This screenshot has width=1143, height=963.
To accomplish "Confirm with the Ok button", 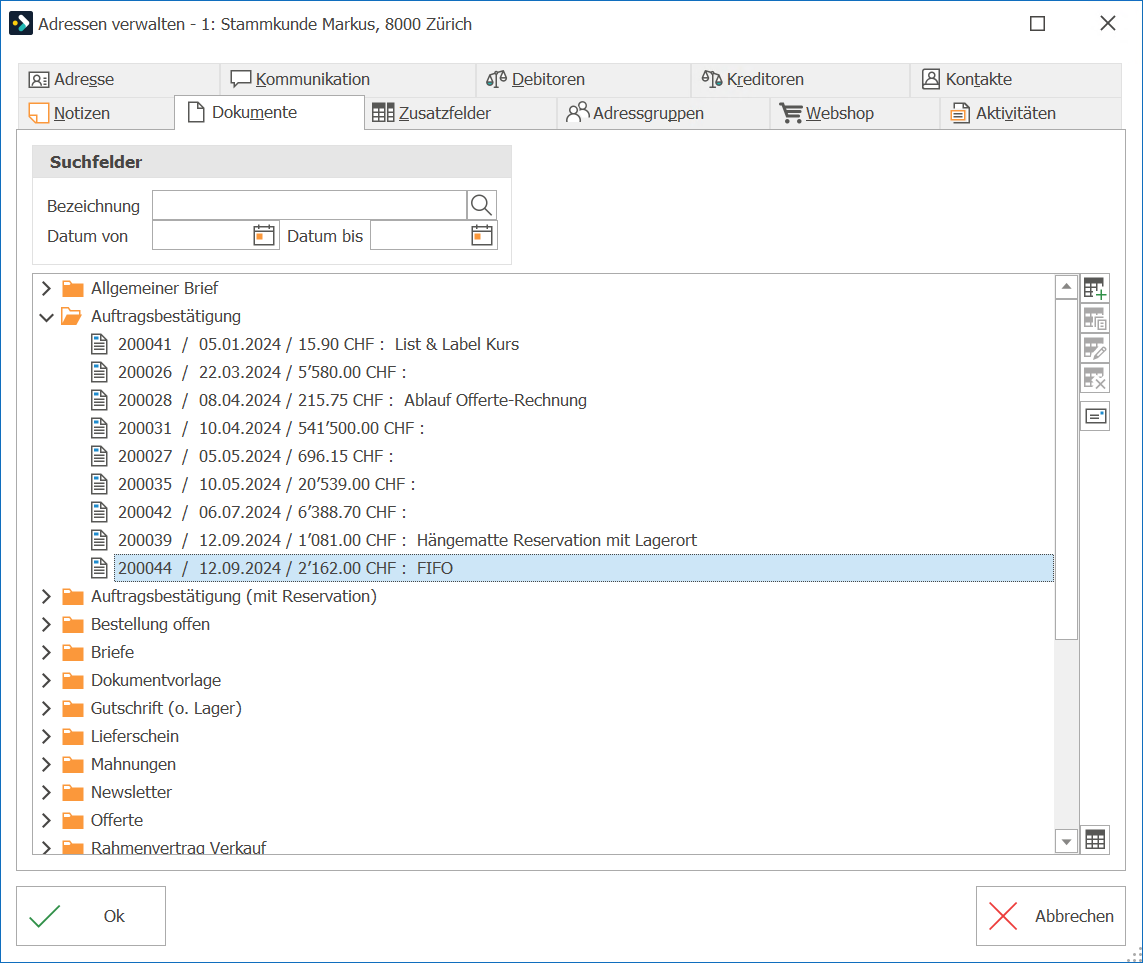I will (x=91, y=916).
